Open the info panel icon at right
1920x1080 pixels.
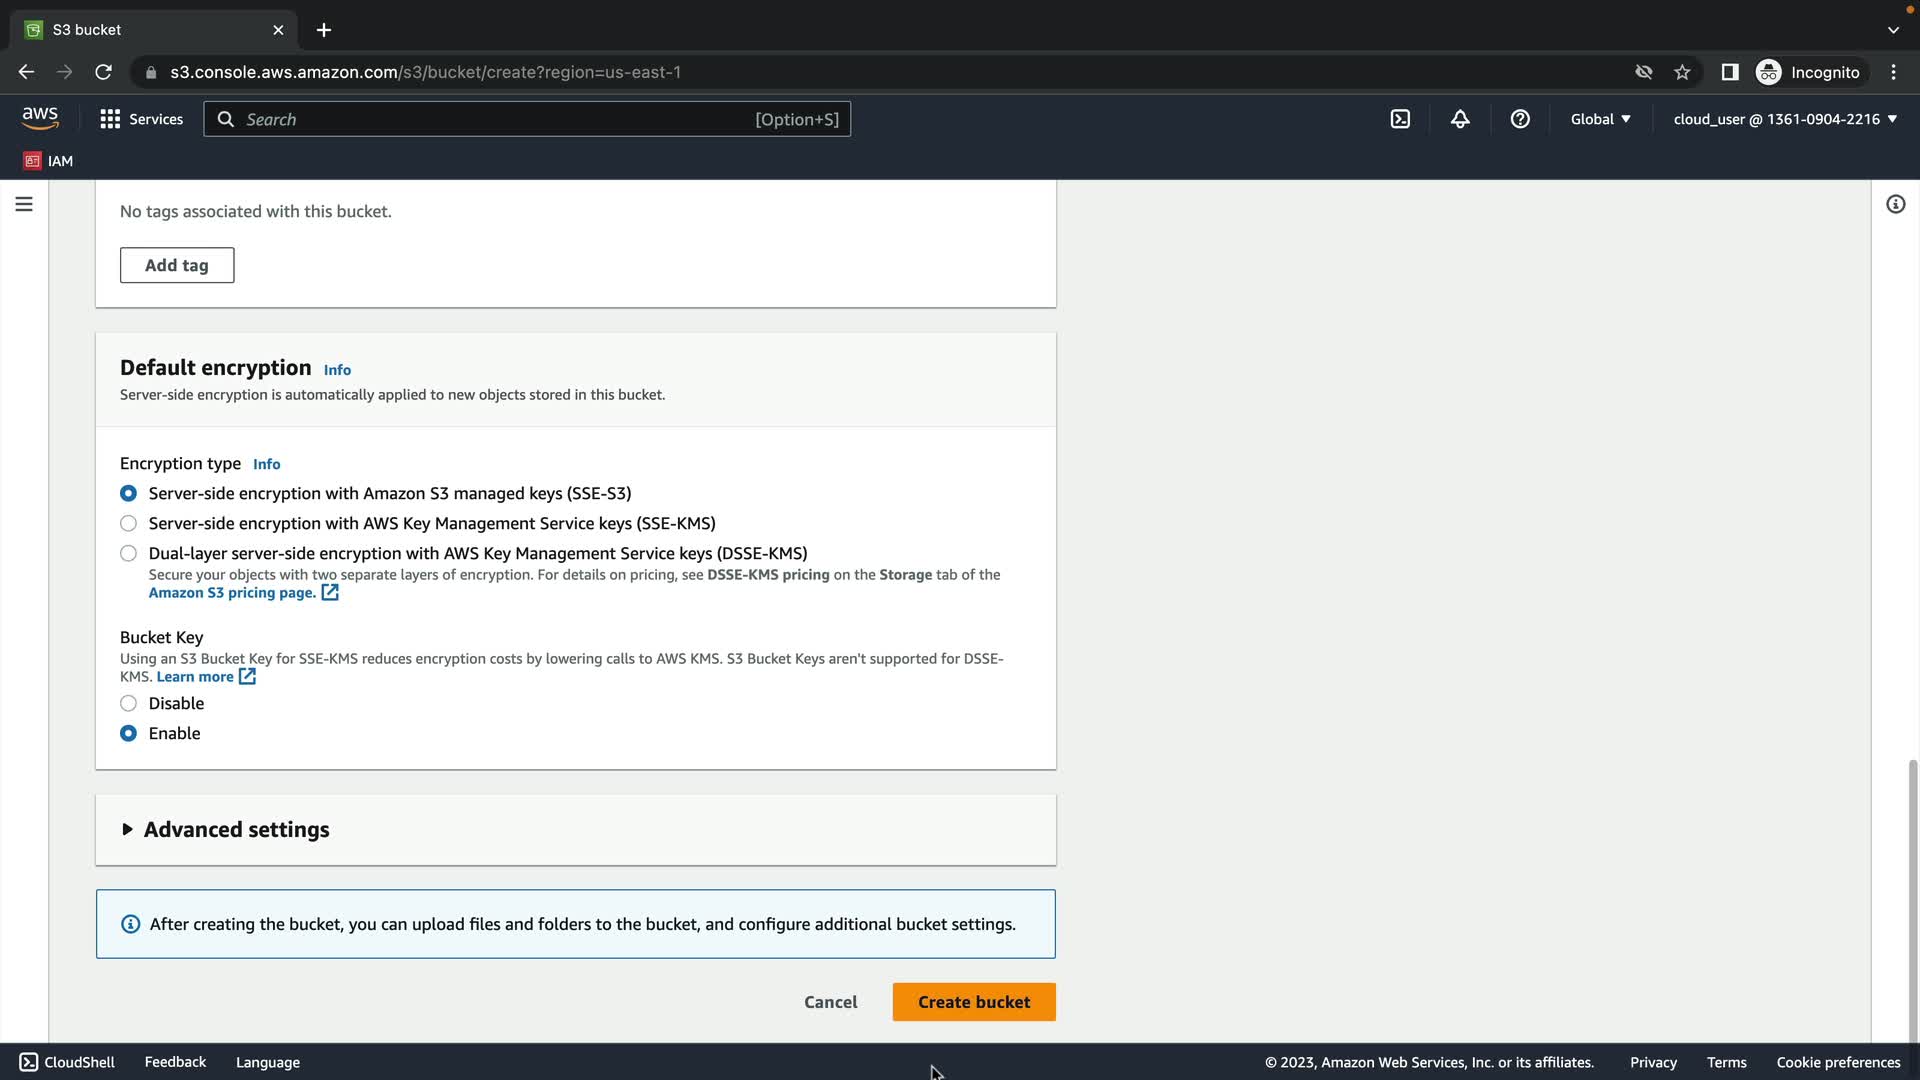1895,204
